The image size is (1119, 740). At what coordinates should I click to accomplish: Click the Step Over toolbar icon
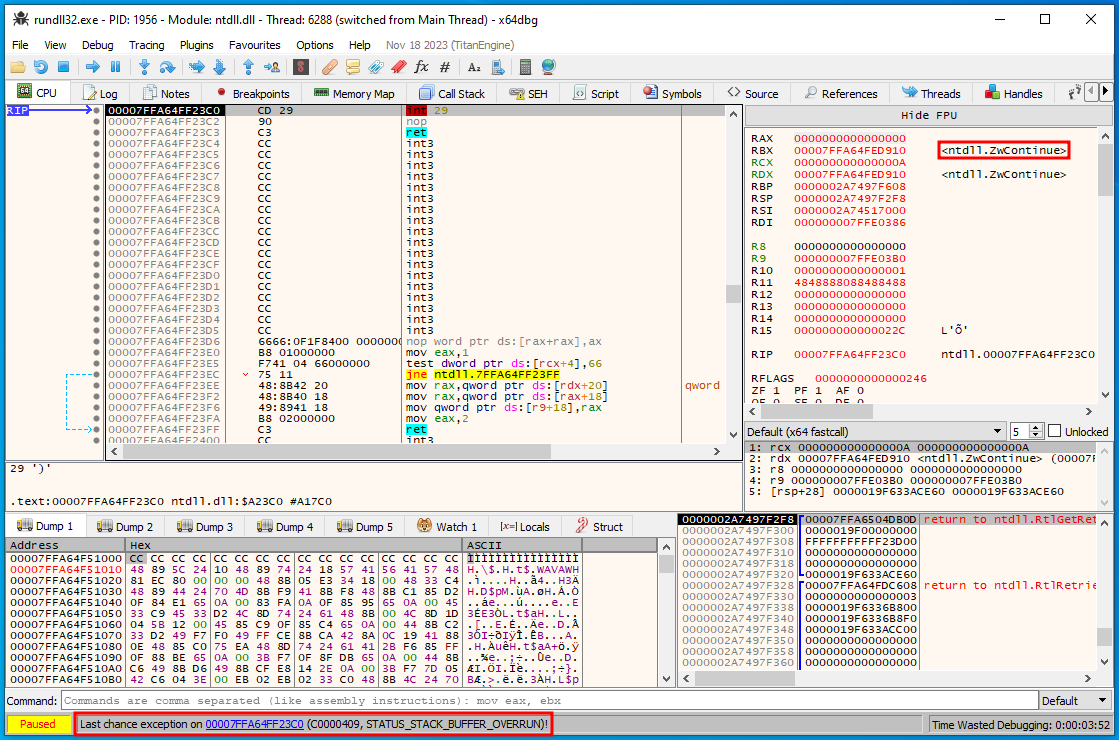pos(167,67)
